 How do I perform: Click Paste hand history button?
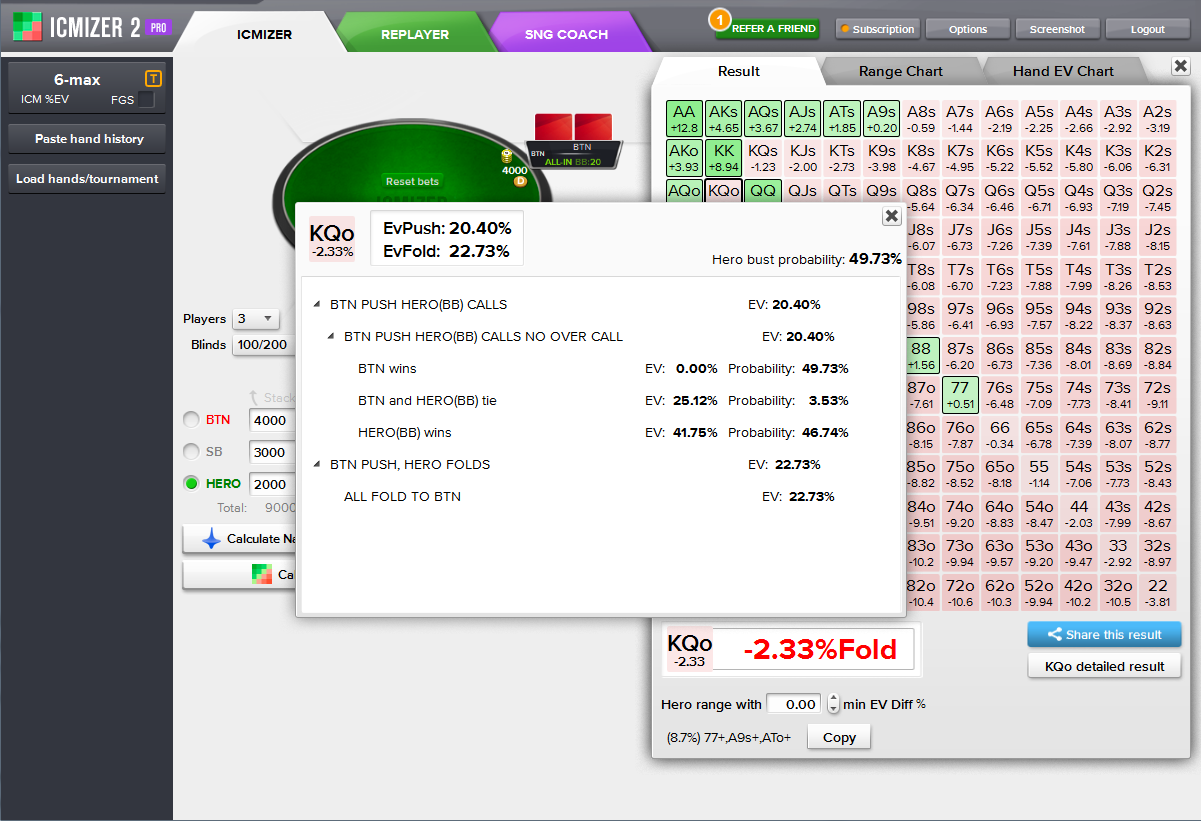pyautogui.click(x=88, y=139)
